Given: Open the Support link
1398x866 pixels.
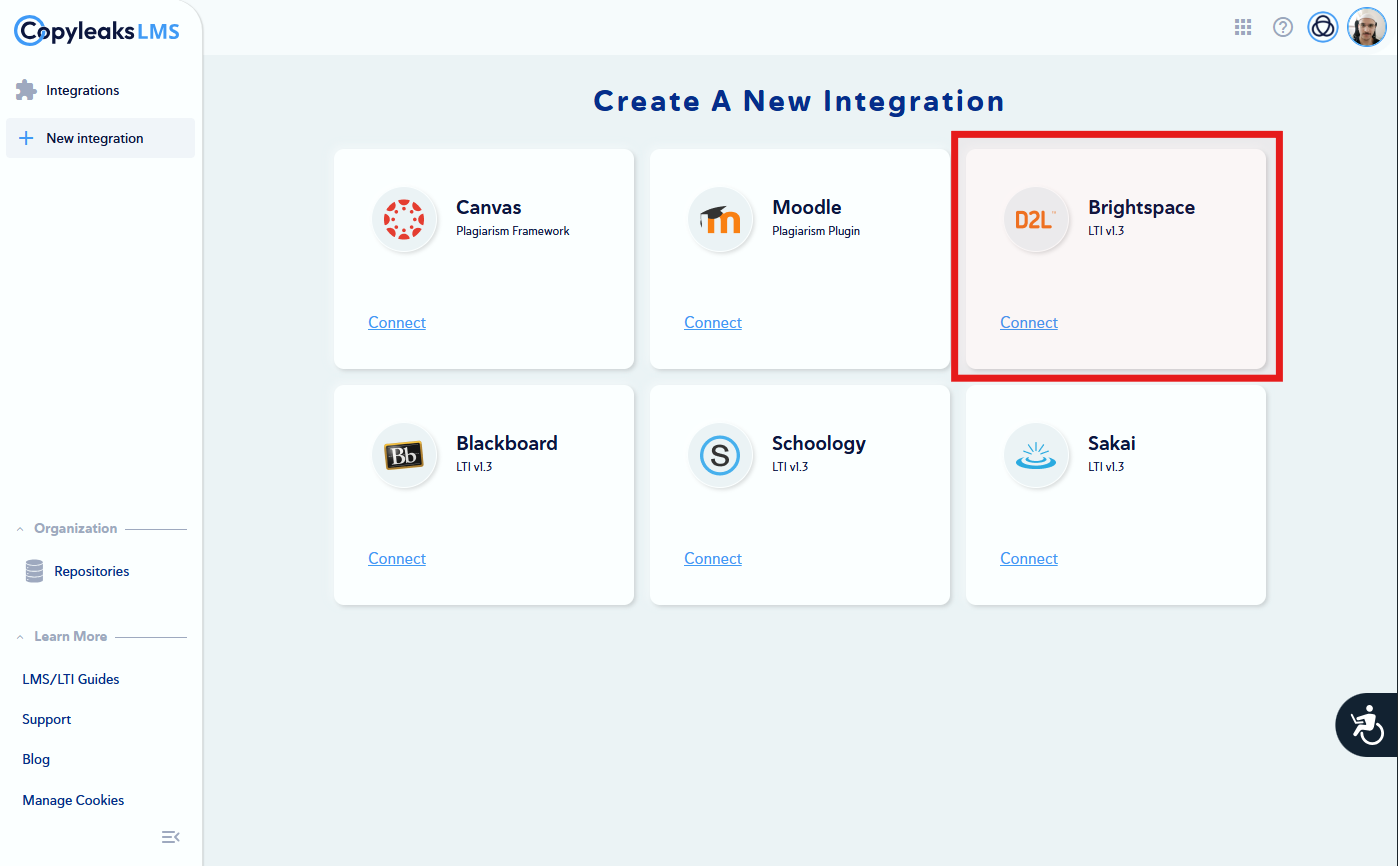Looking at the screenshot, I should (x=47, y=719).
